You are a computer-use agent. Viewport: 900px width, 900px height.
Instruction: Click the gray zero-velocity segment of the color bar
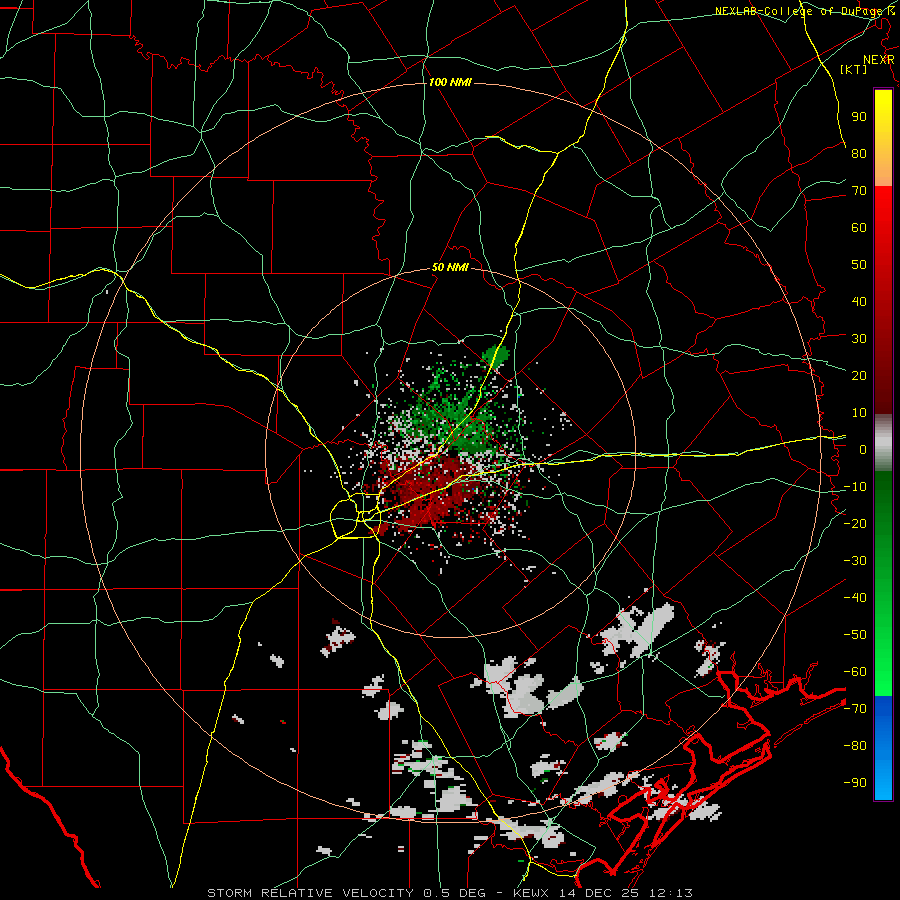coord(883,443)
